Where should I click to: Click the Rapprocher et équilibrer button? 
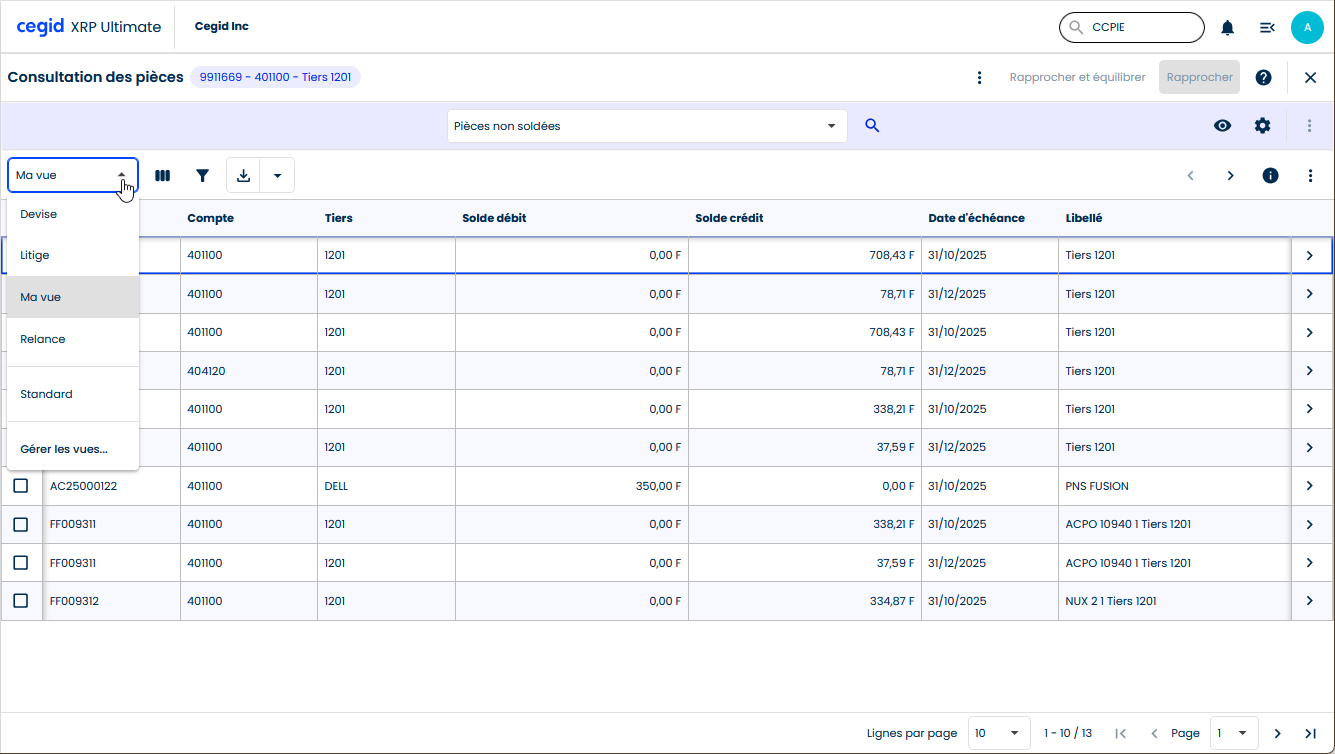[1077, 77]
